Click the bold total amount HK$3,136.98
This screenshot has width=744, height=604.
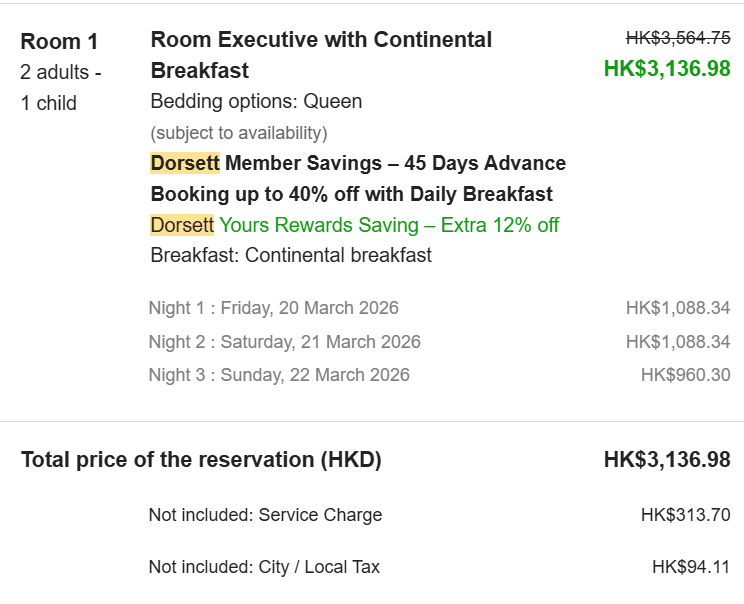(x=667, y=460)
